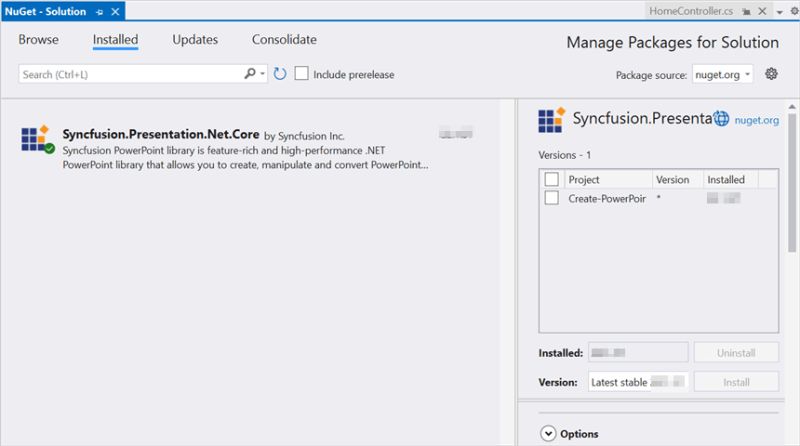Open window options gear at top right

click(794, 11)
